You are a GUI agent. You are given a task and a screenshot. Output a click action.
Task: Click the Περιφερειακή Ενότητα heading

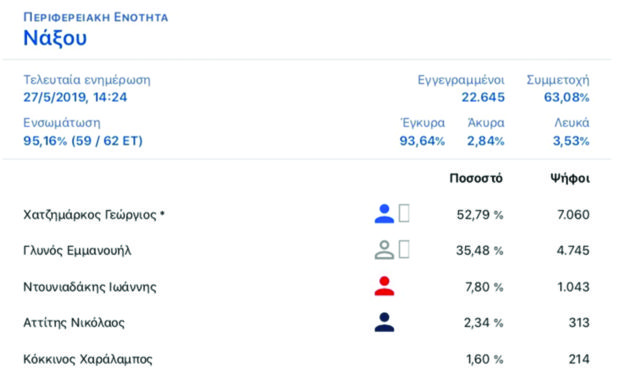pos(96,17)
